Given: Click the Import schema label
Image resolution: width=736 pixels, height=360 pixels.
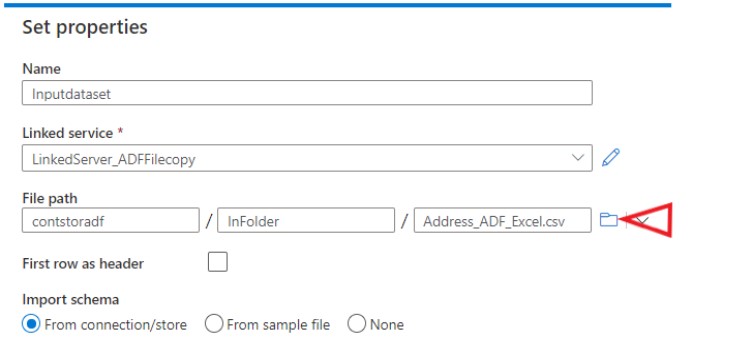Looking at the screenshot, I should (70, 299).
